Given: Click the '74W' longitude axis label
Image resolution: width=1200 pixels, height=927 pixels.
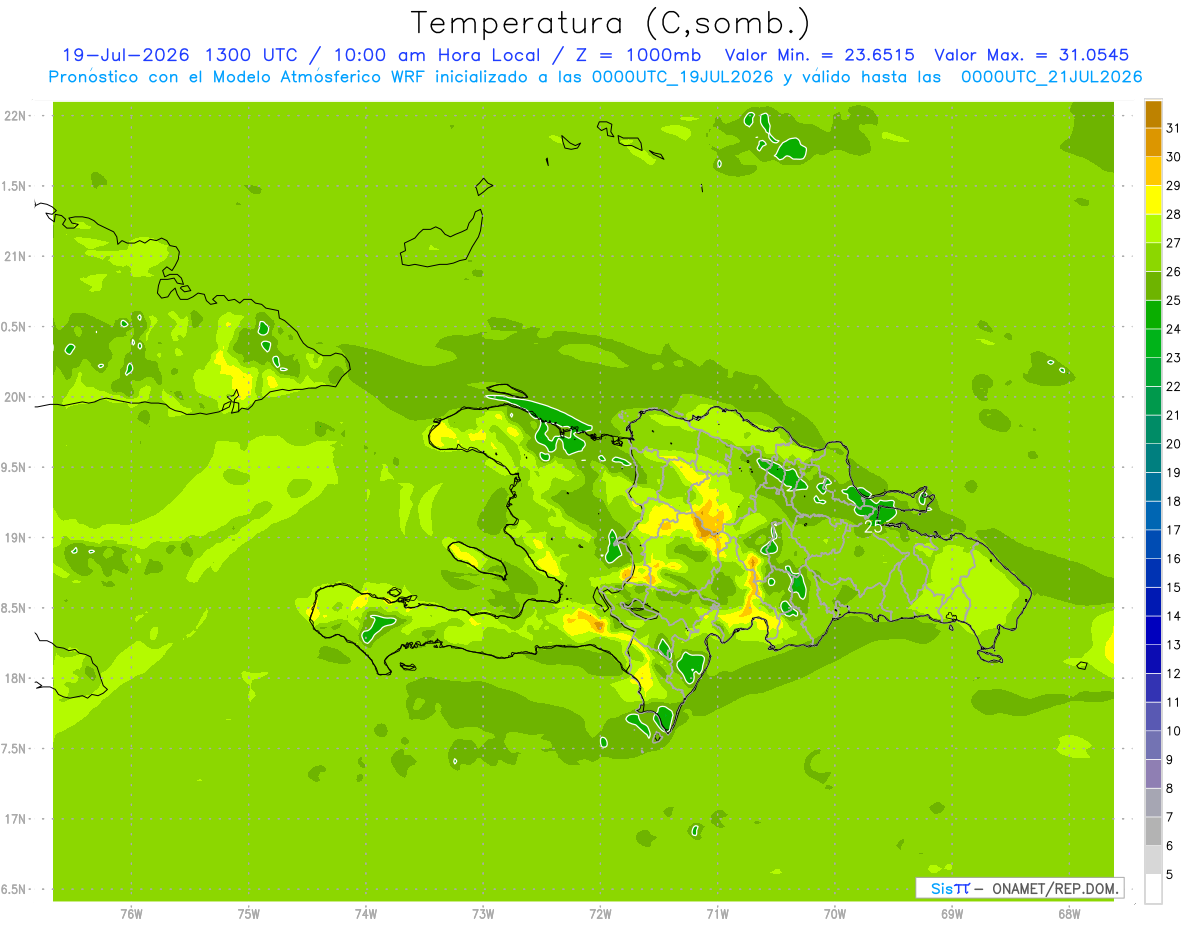Looking at the screenshot, I should click(x=365, y=914).
